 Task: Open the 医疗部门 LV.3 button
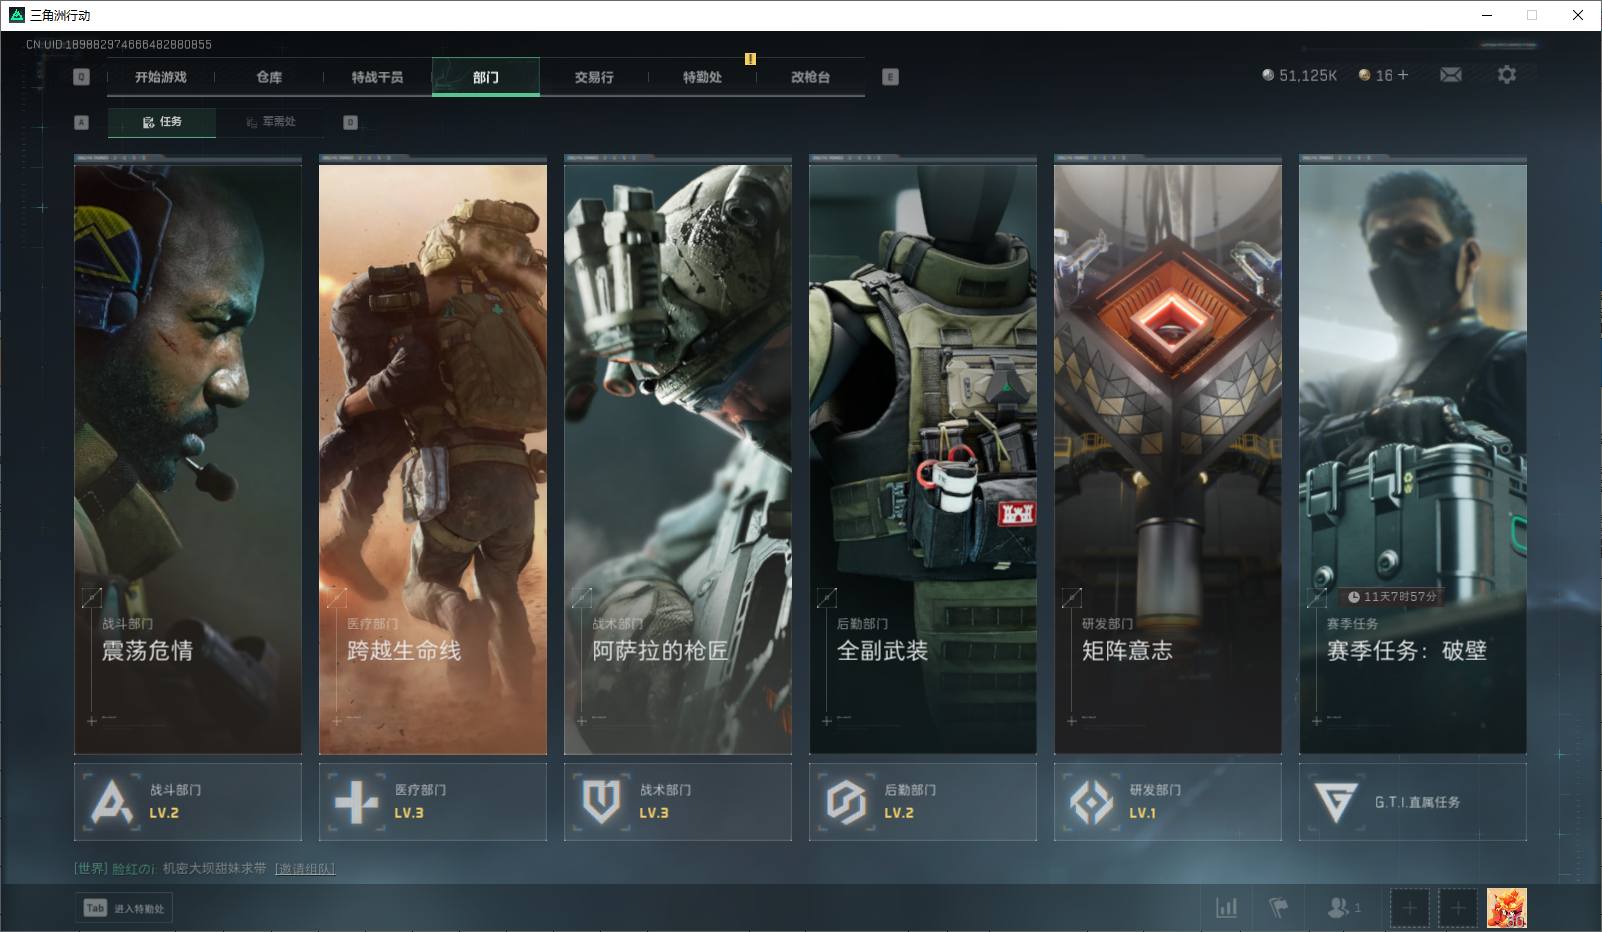click(433, 802)
